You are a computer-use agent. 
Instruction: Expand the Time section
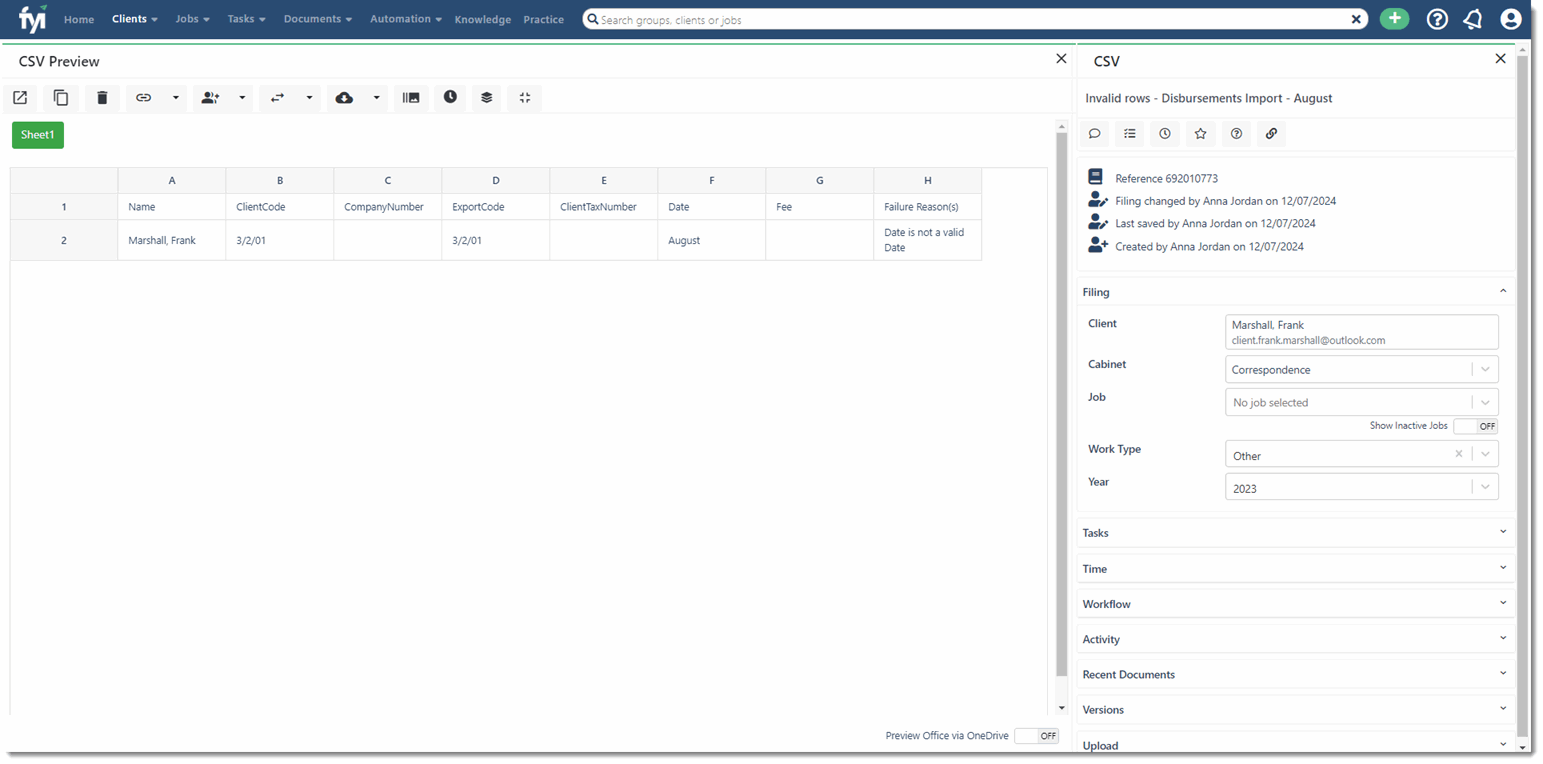click(x=1296, y=568)
